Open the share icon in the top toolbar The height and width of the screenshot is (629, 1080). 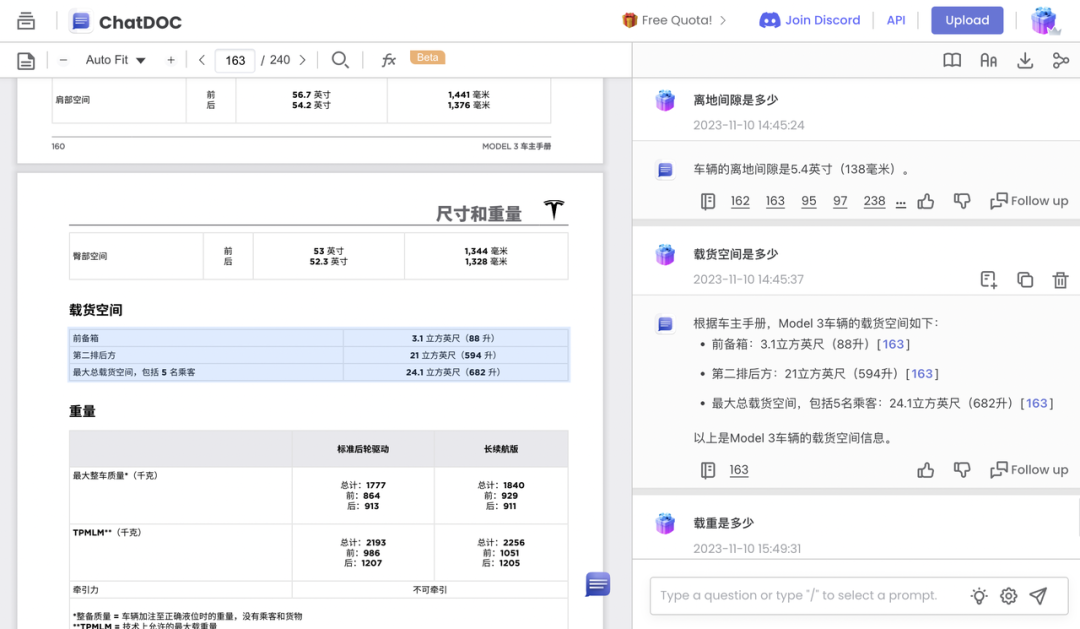tap(1060, 60)
